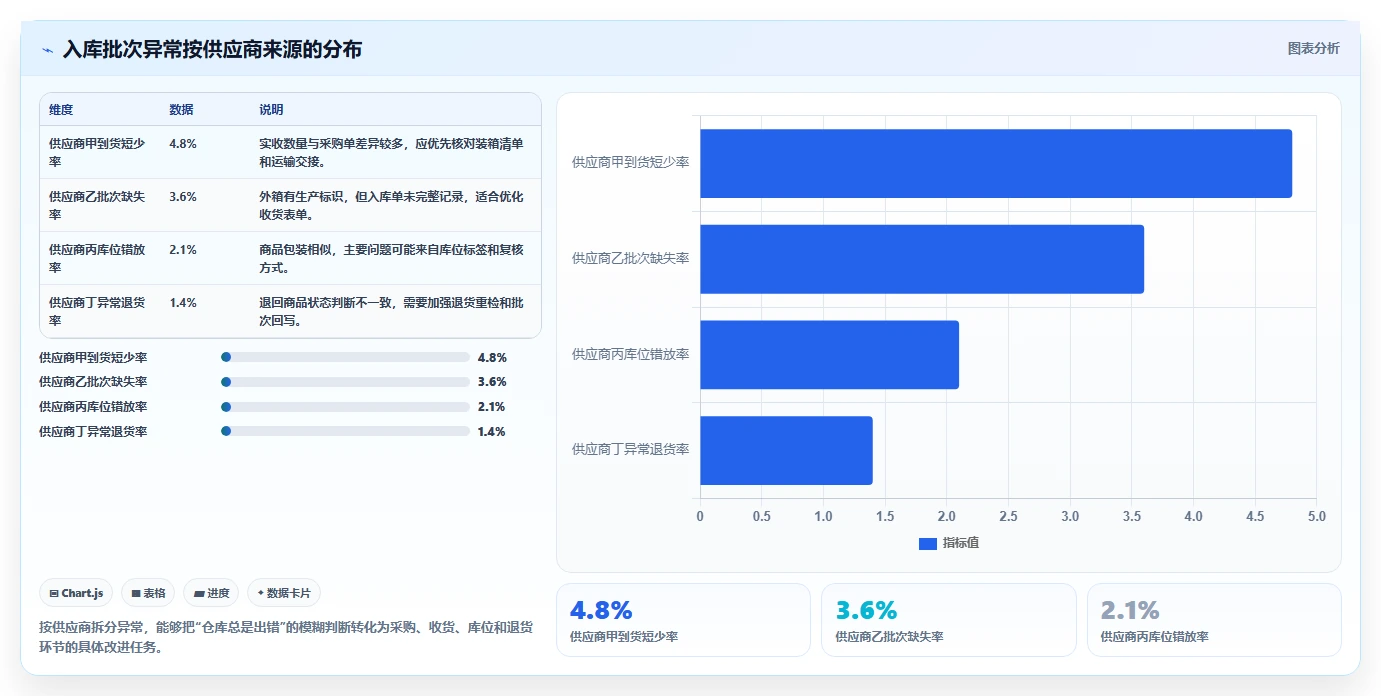This screenshot has height=696, width=1381.
Task: Click the 2.5 x-axis tick label
Action: [1008, 516]
